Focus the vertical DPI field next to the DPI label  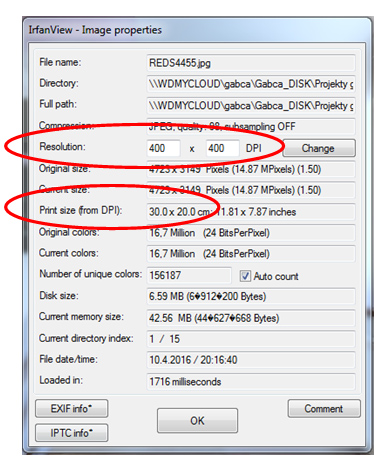(x=222, y=148)
